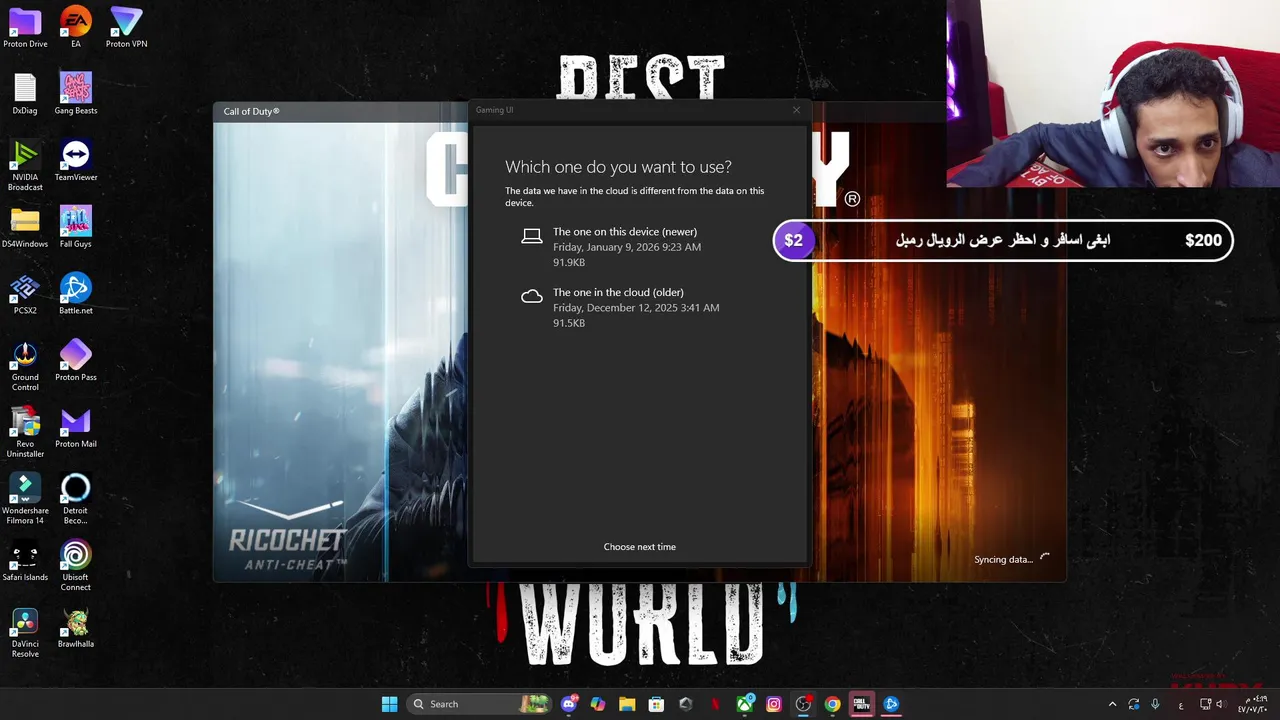Switch to Call of Duty taskbar icon
The width and height of the screenshot is (1280, 720).
861,704
